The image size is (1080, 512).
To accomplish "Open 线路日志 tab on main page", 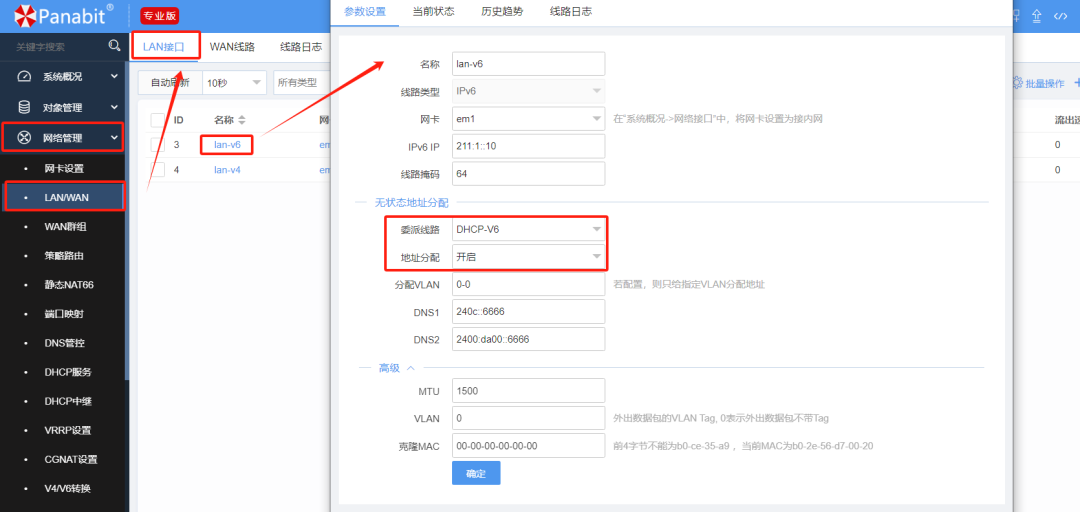I will [301, 47].
